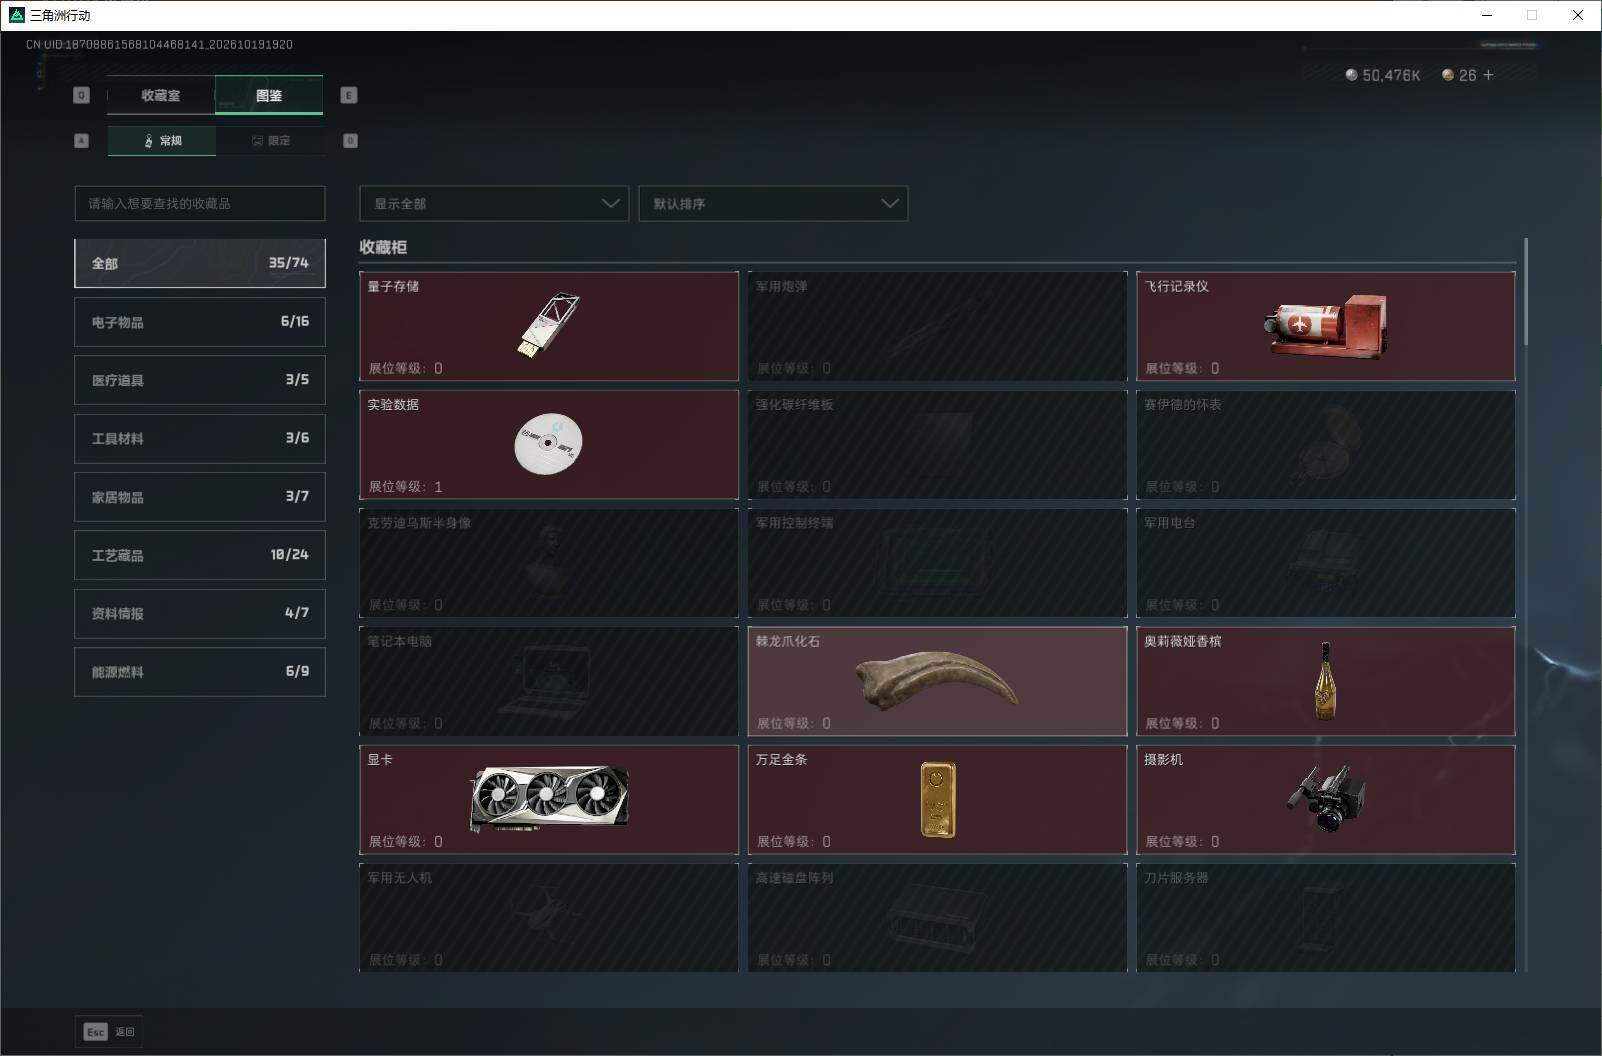Select the 能源燃料 6/9 category
The image size is (1602, 1056).
(200, 672)
